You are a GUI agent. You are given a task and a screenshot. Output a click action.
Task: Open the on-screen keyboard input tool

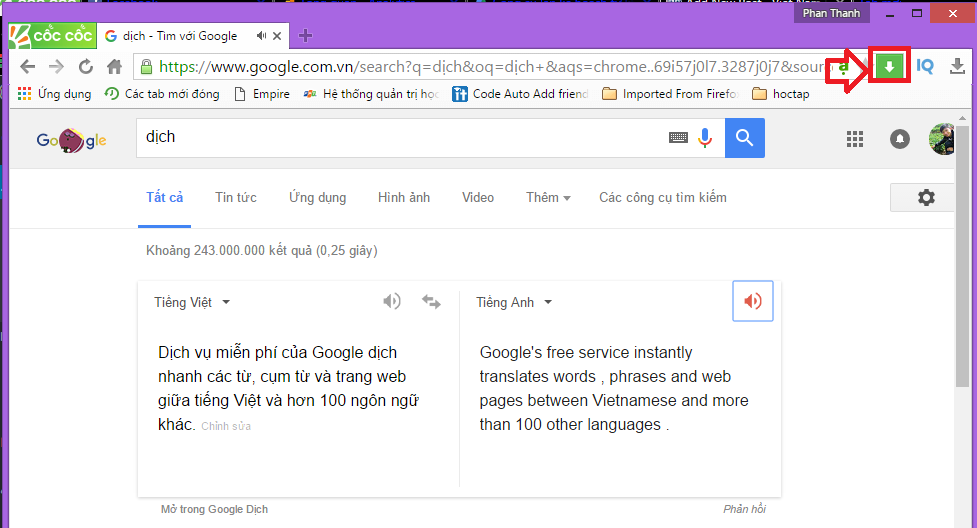coord(678,137)
